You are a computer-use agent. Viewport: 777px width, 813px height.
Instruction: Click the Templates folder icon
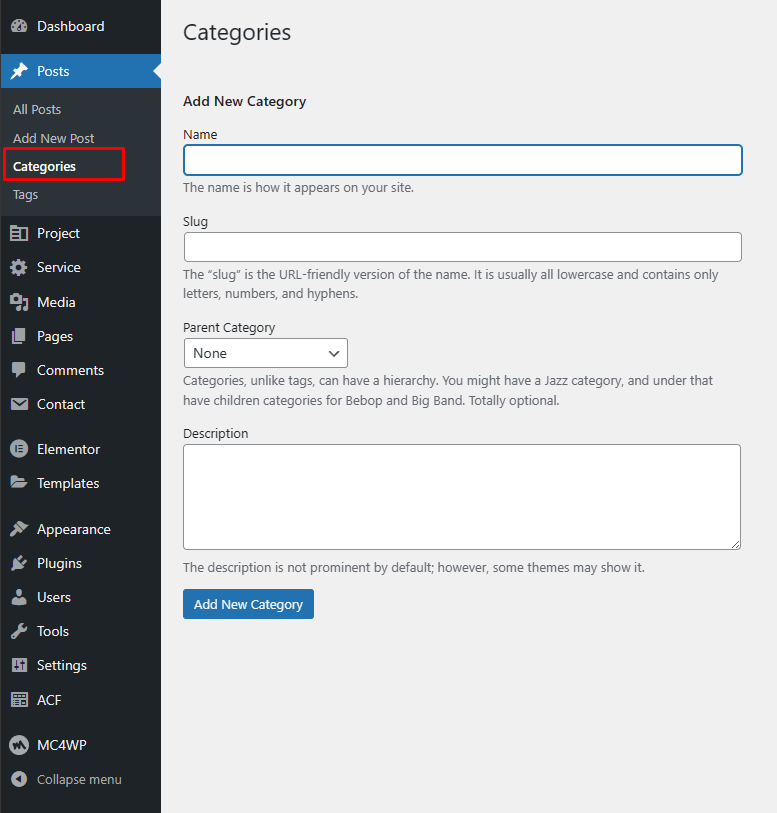[19, 483]
